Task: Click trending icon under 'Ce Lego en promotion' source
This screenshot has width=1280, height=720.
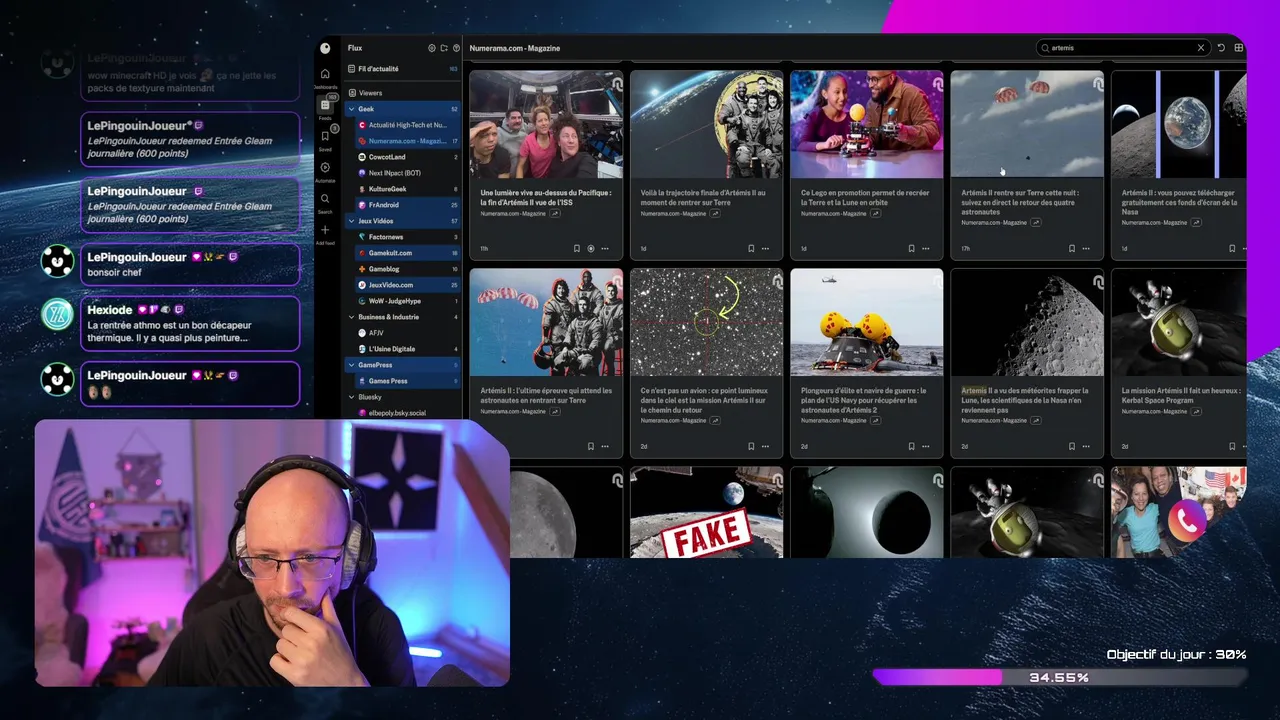Action: [x=875, y=213]
